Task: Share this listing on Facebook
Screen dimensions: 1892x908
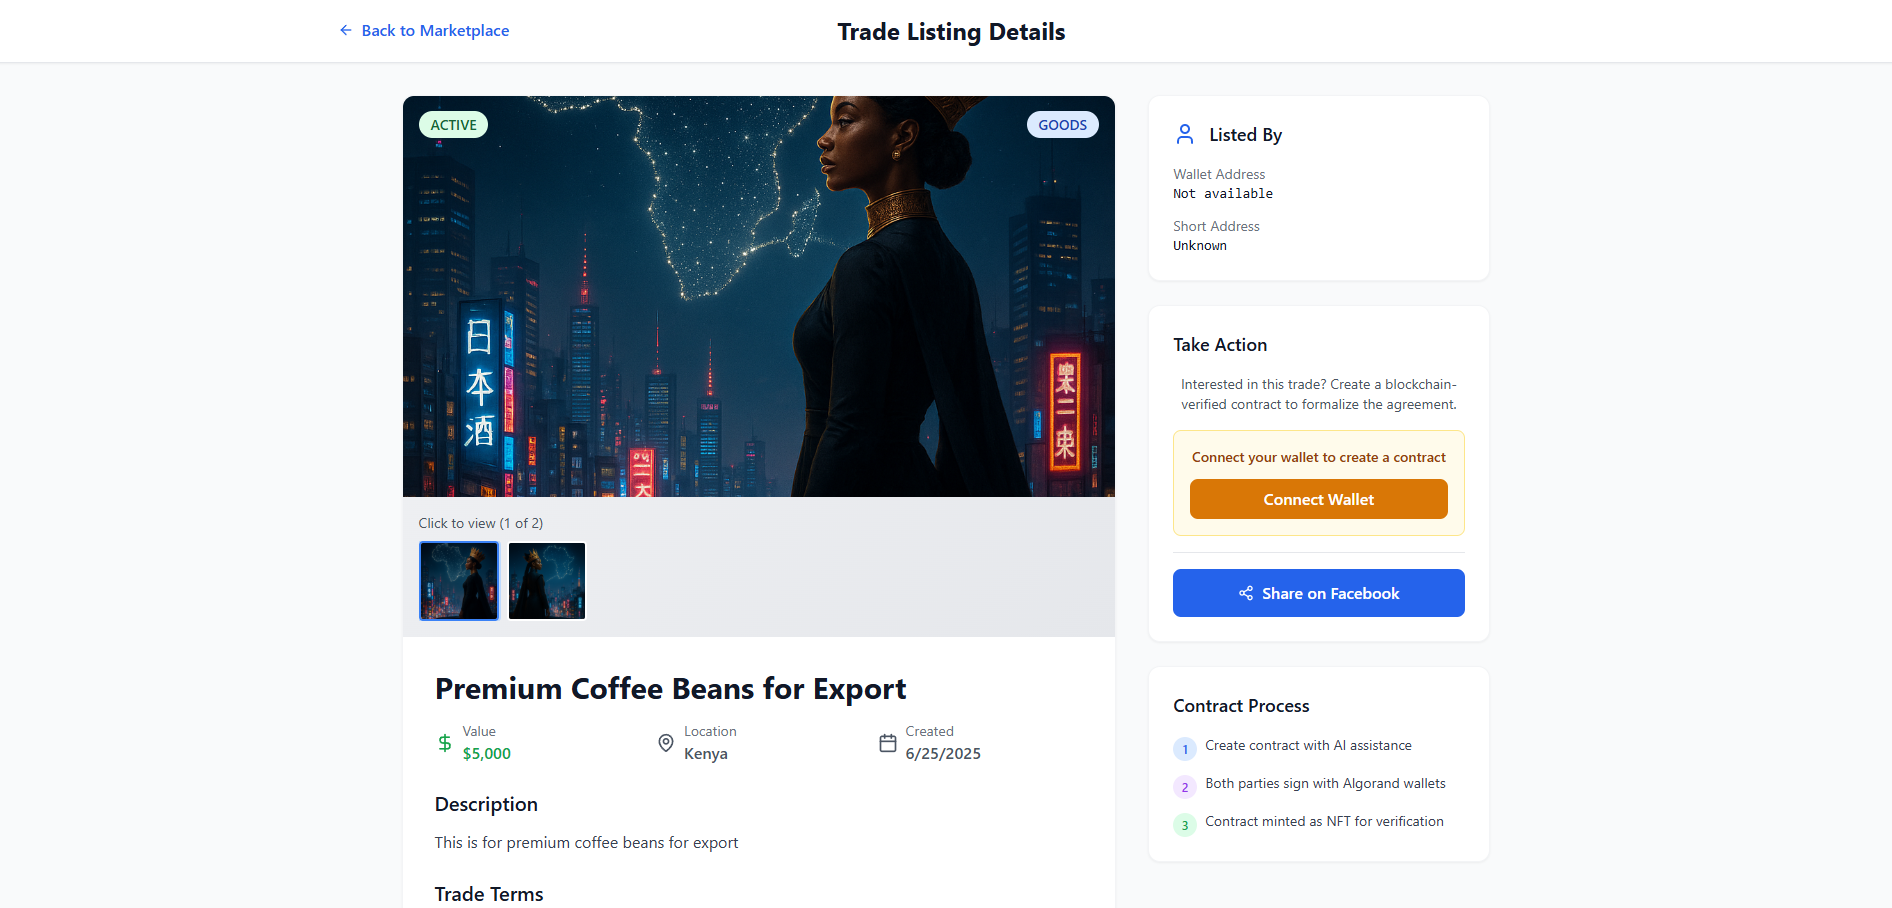Action: click(x=1318, y=593)
